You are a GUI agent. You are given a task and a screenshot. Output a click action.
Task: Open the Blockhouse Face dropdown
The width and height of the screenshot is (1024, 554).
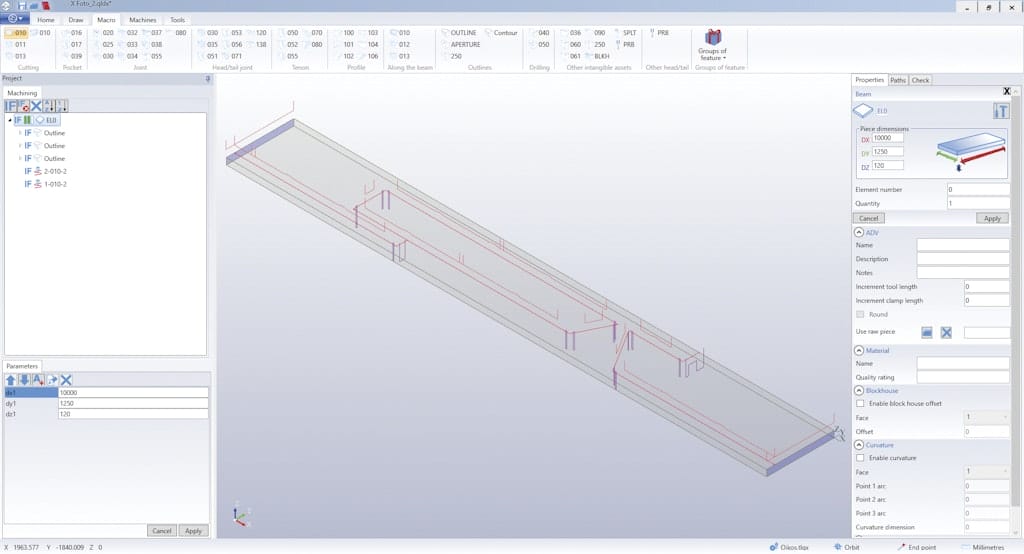coord(986,417)
